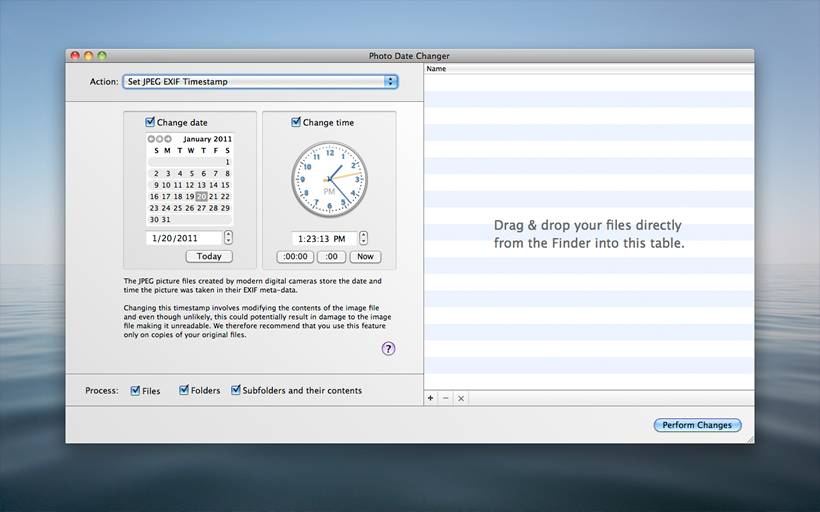Click the Now button

[365, 257]
